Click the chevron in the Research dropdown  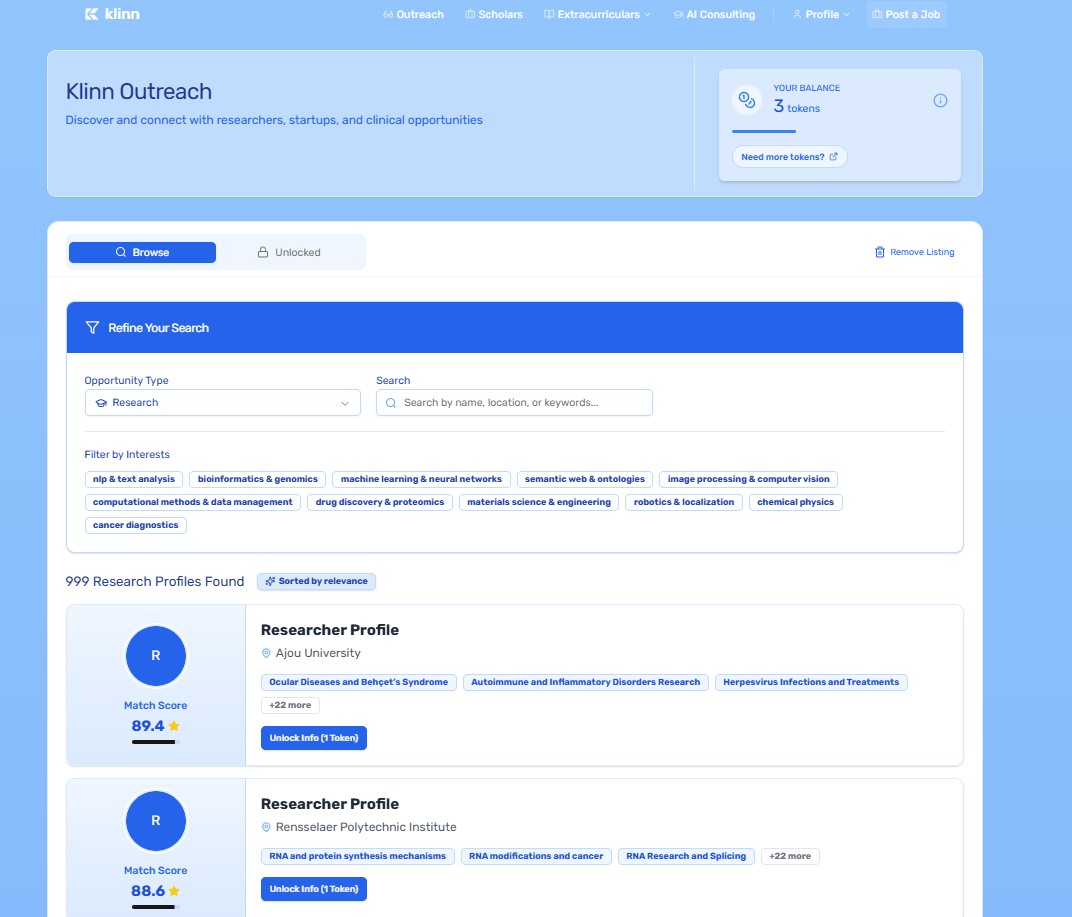coord(345,403)
